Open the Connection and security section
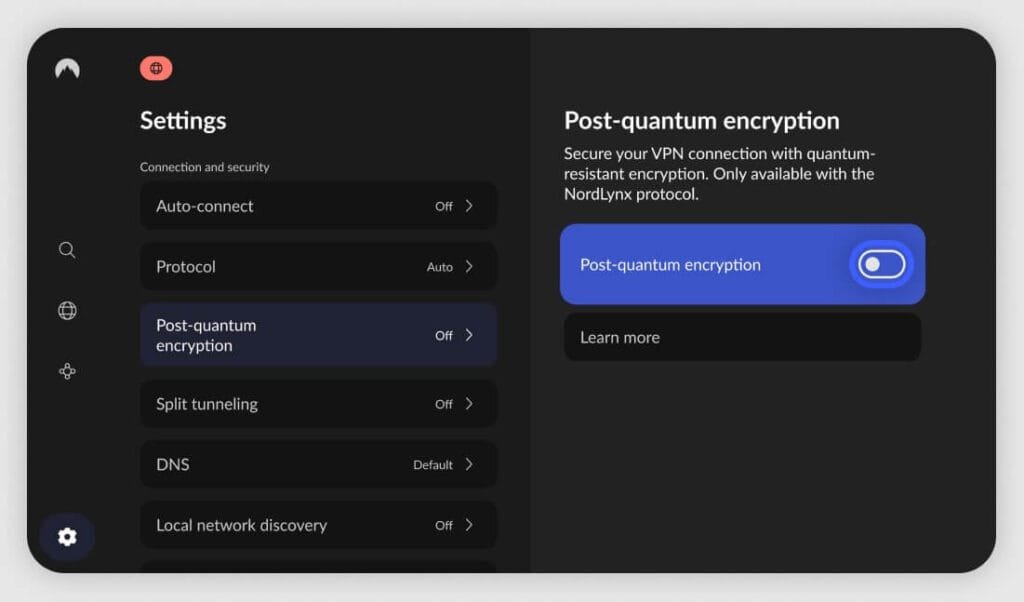The width and height of the screenshot is (1024, 602). (205, 167)
